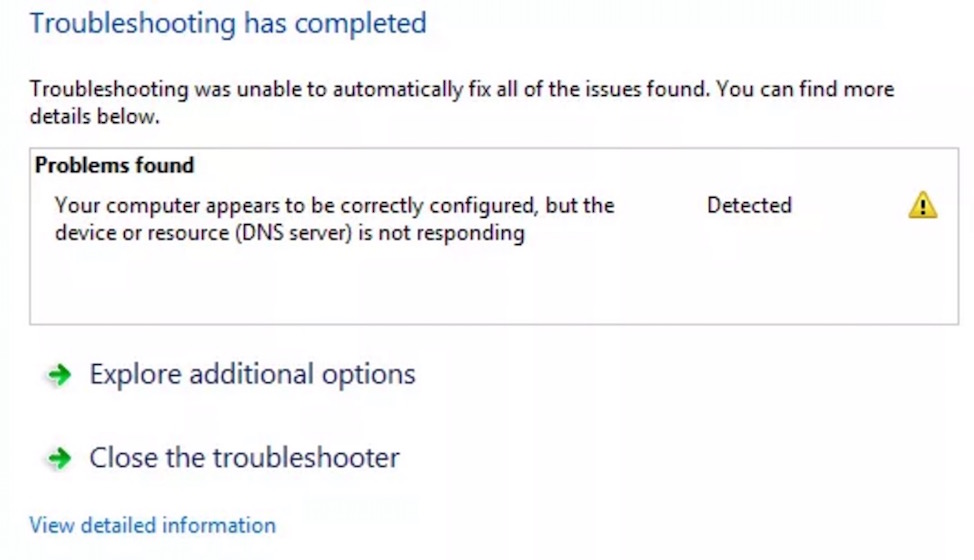Click the word 'completed' in the blue heading
This screenshot has width=974, height=560.
(360, 24)
